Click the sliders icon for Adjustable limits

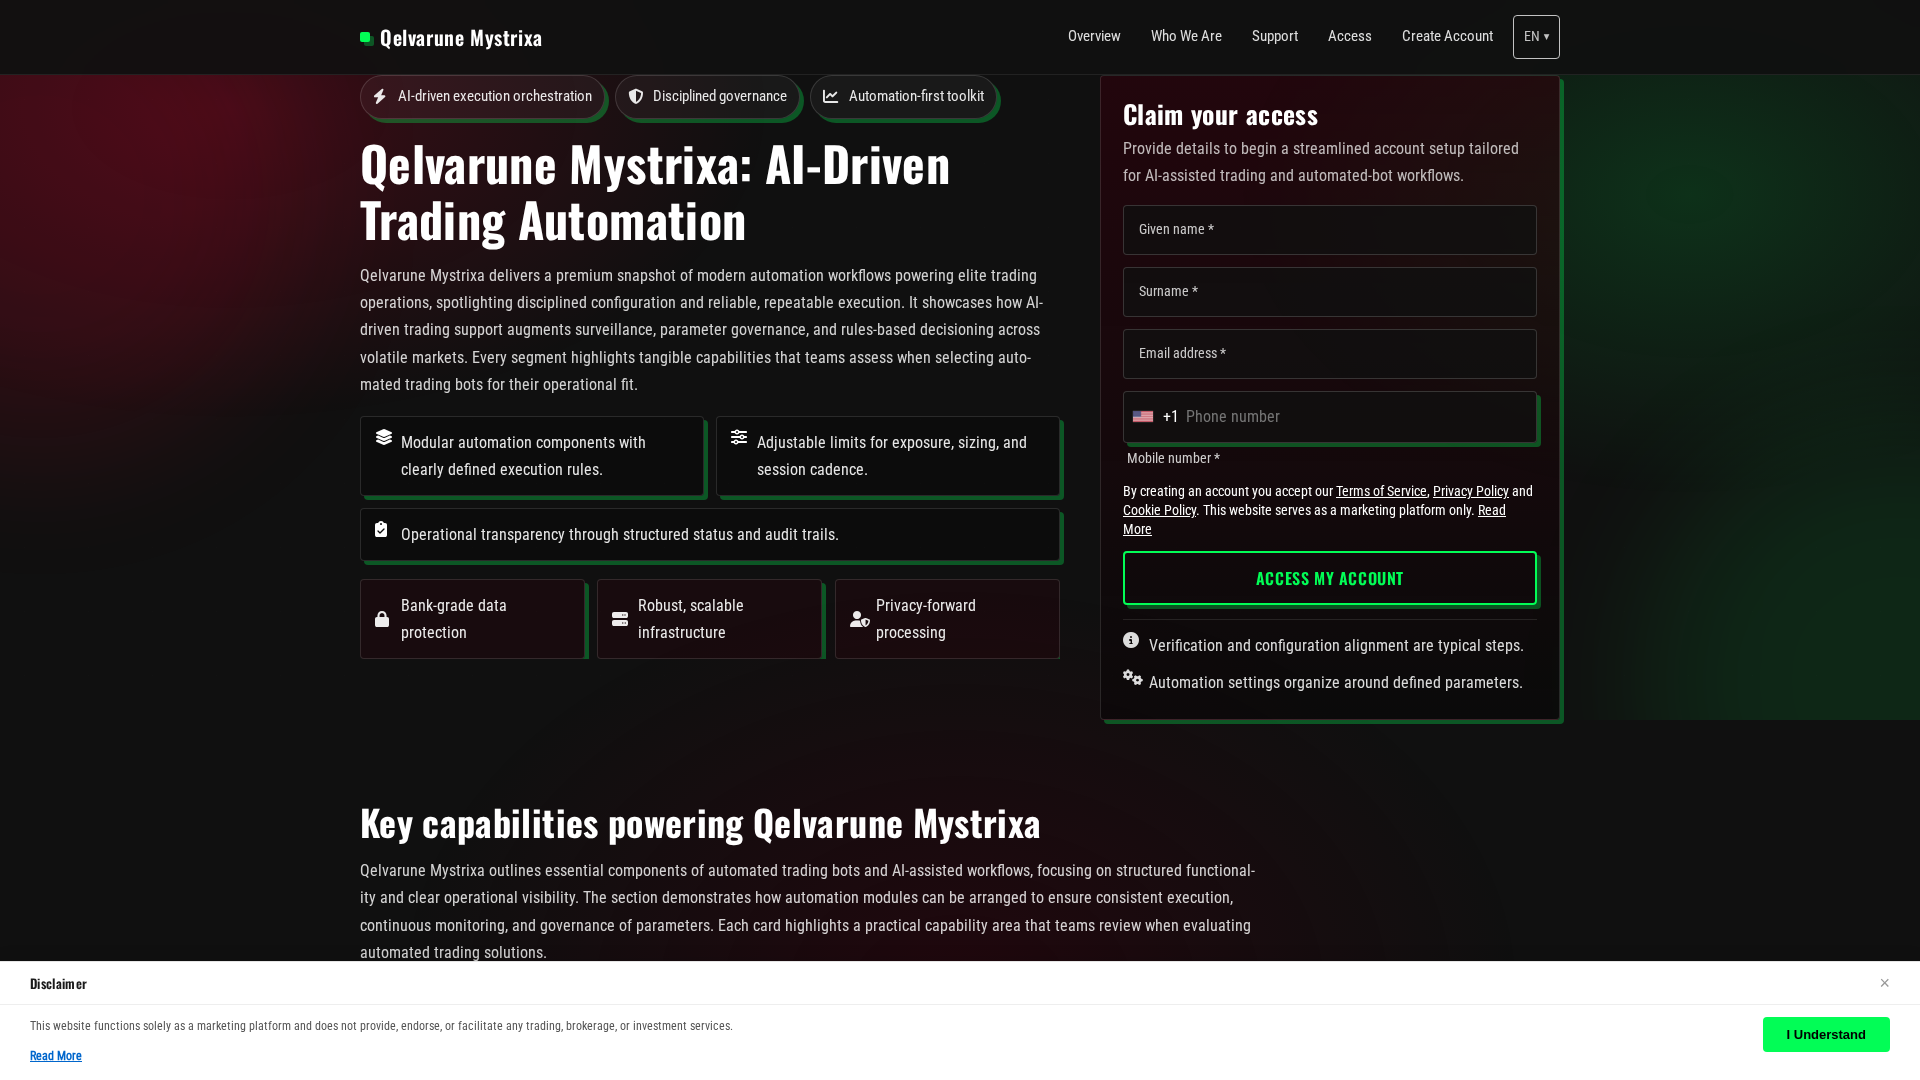click(739, 437)
